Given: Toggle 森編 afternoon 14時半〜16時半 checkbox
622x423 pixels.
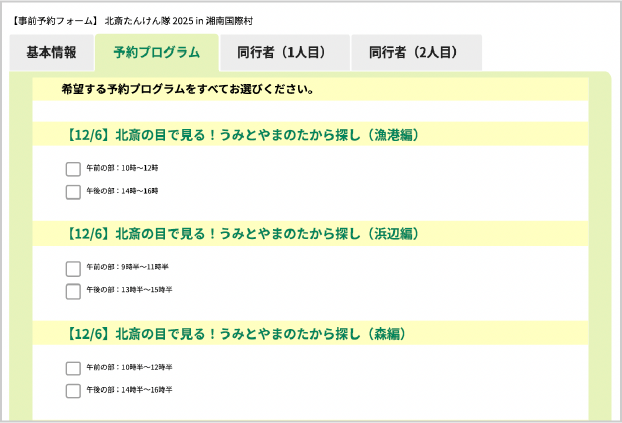Looking at the screenshot, I should pyautogui.click(x=73, y=390).
